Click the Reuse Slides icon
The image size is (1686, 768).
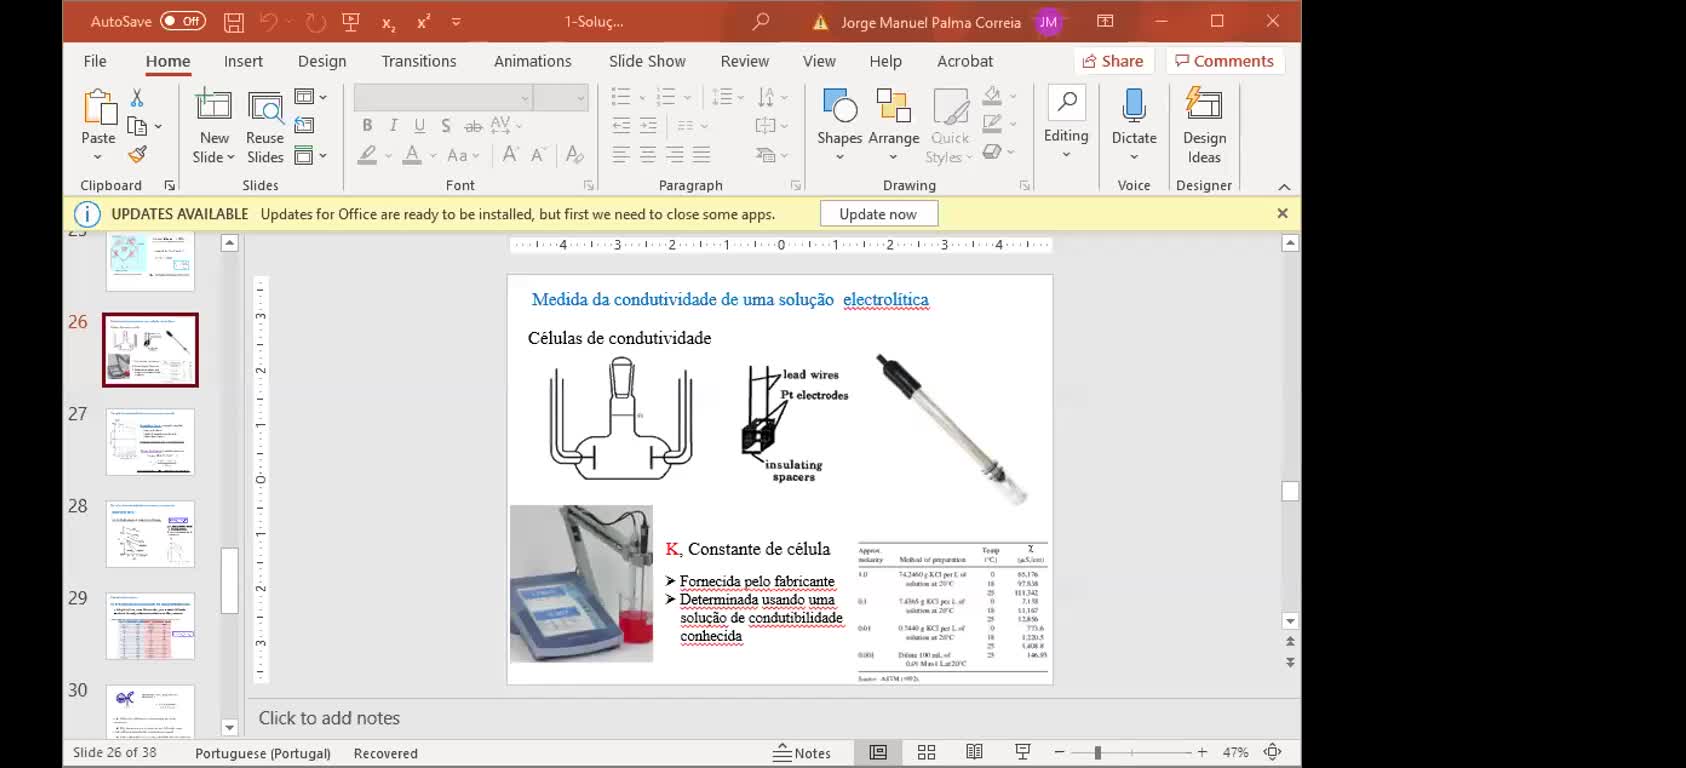coord(265,108)
